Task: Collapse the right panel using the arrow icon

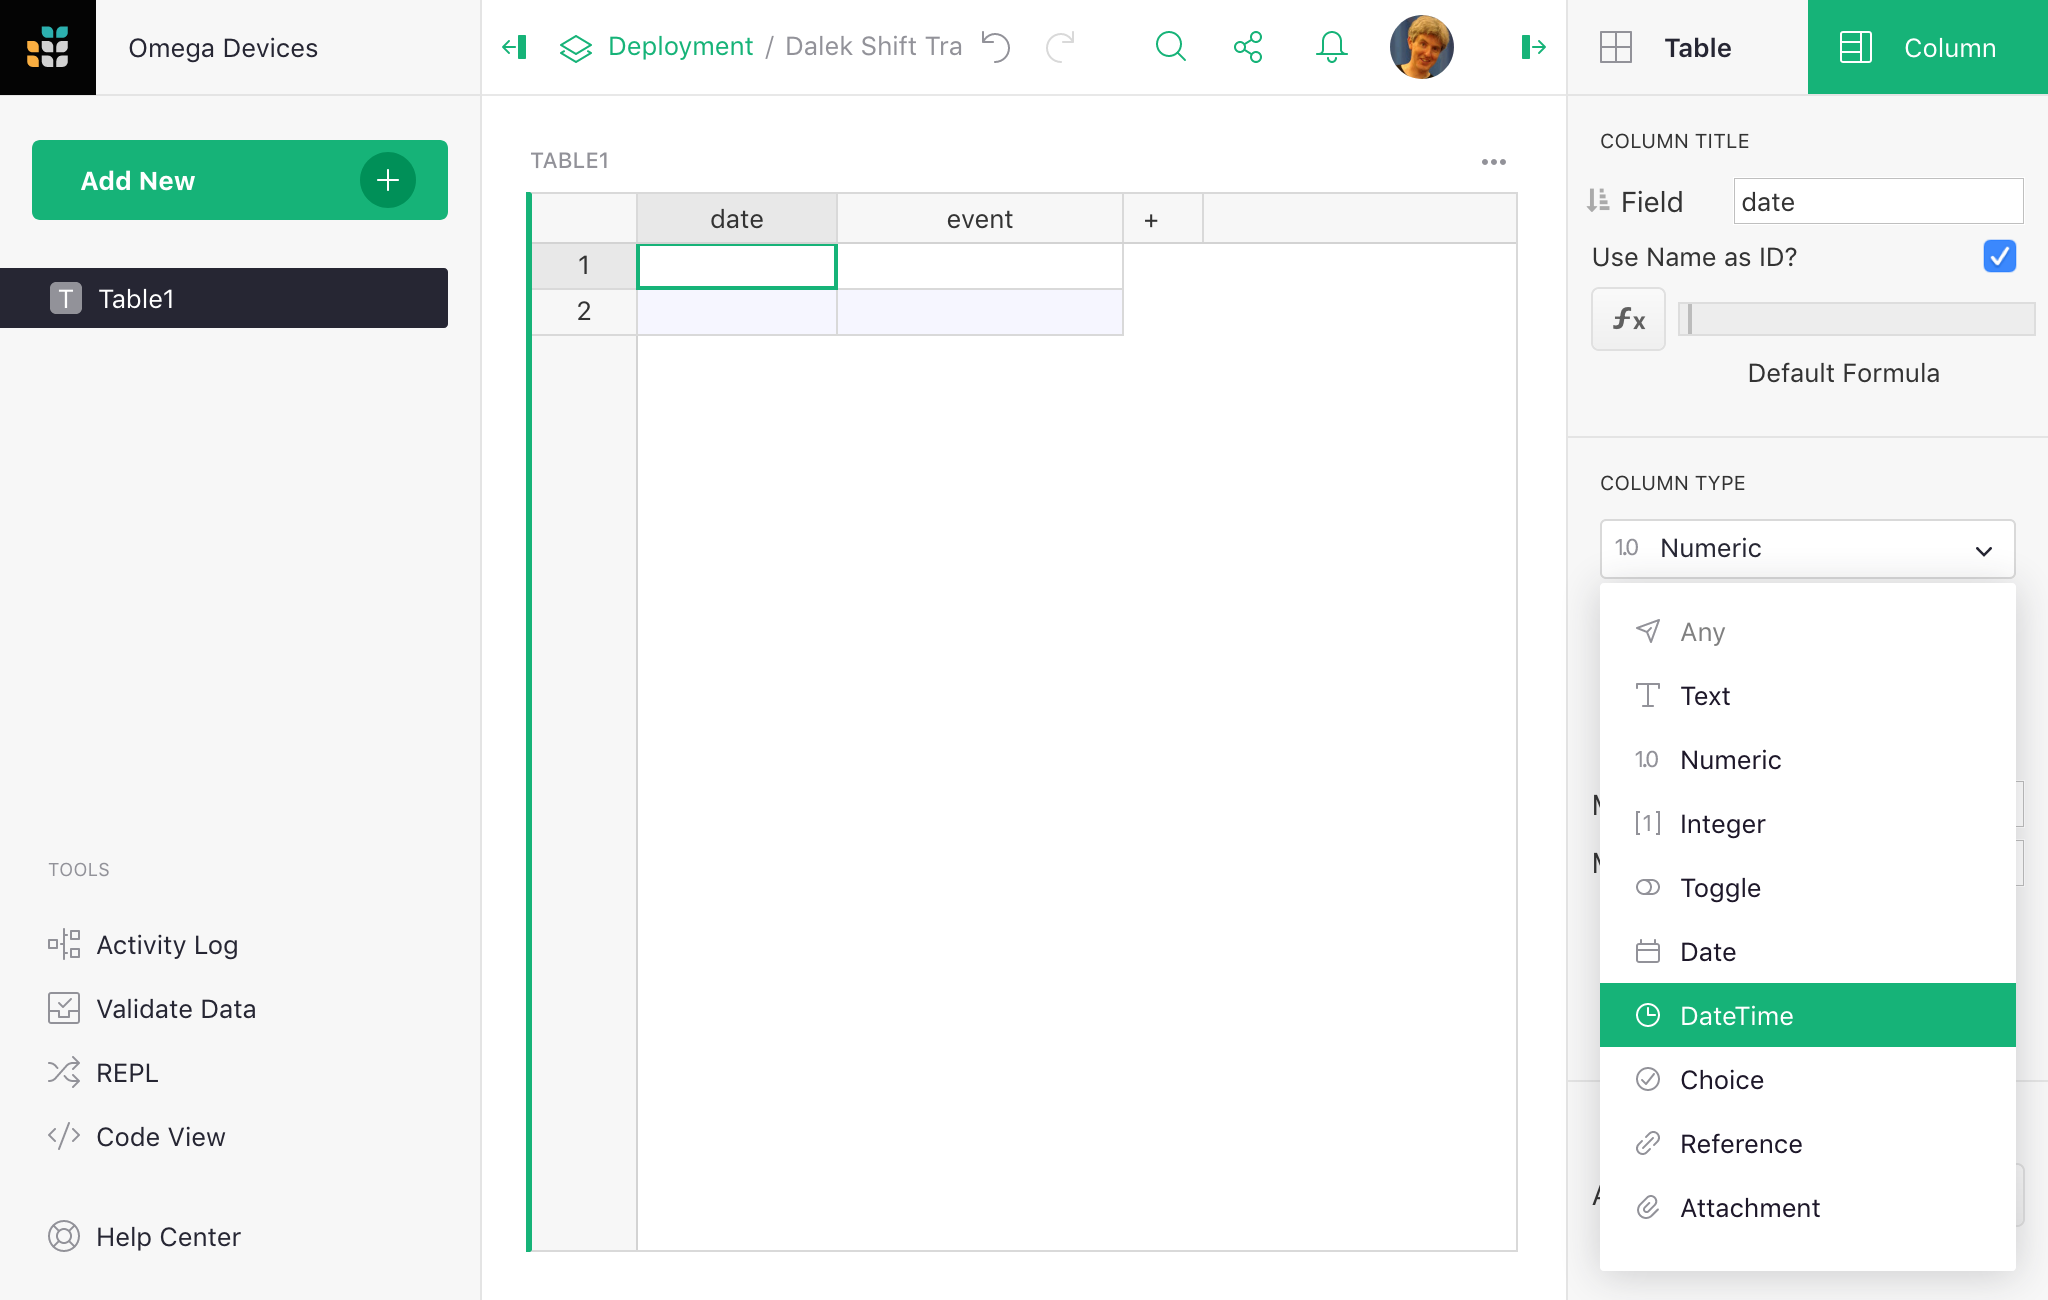Action: 1533,47
